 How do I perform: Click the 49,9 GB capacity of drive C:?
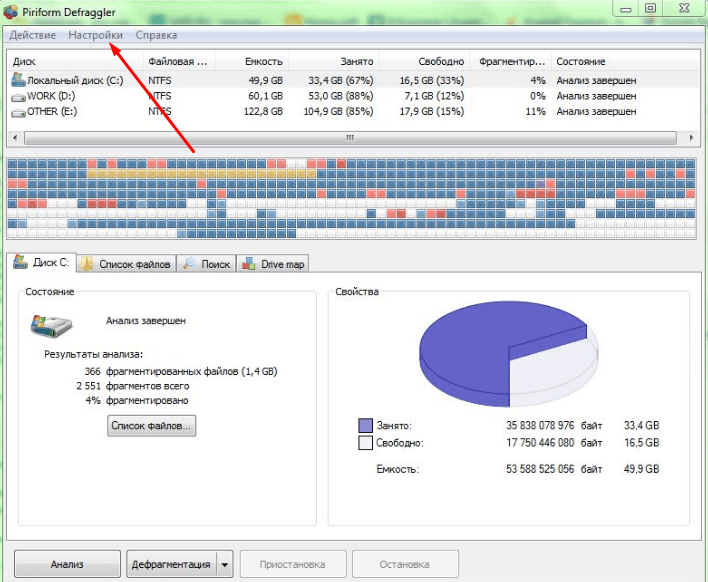(x=265, y=81)
